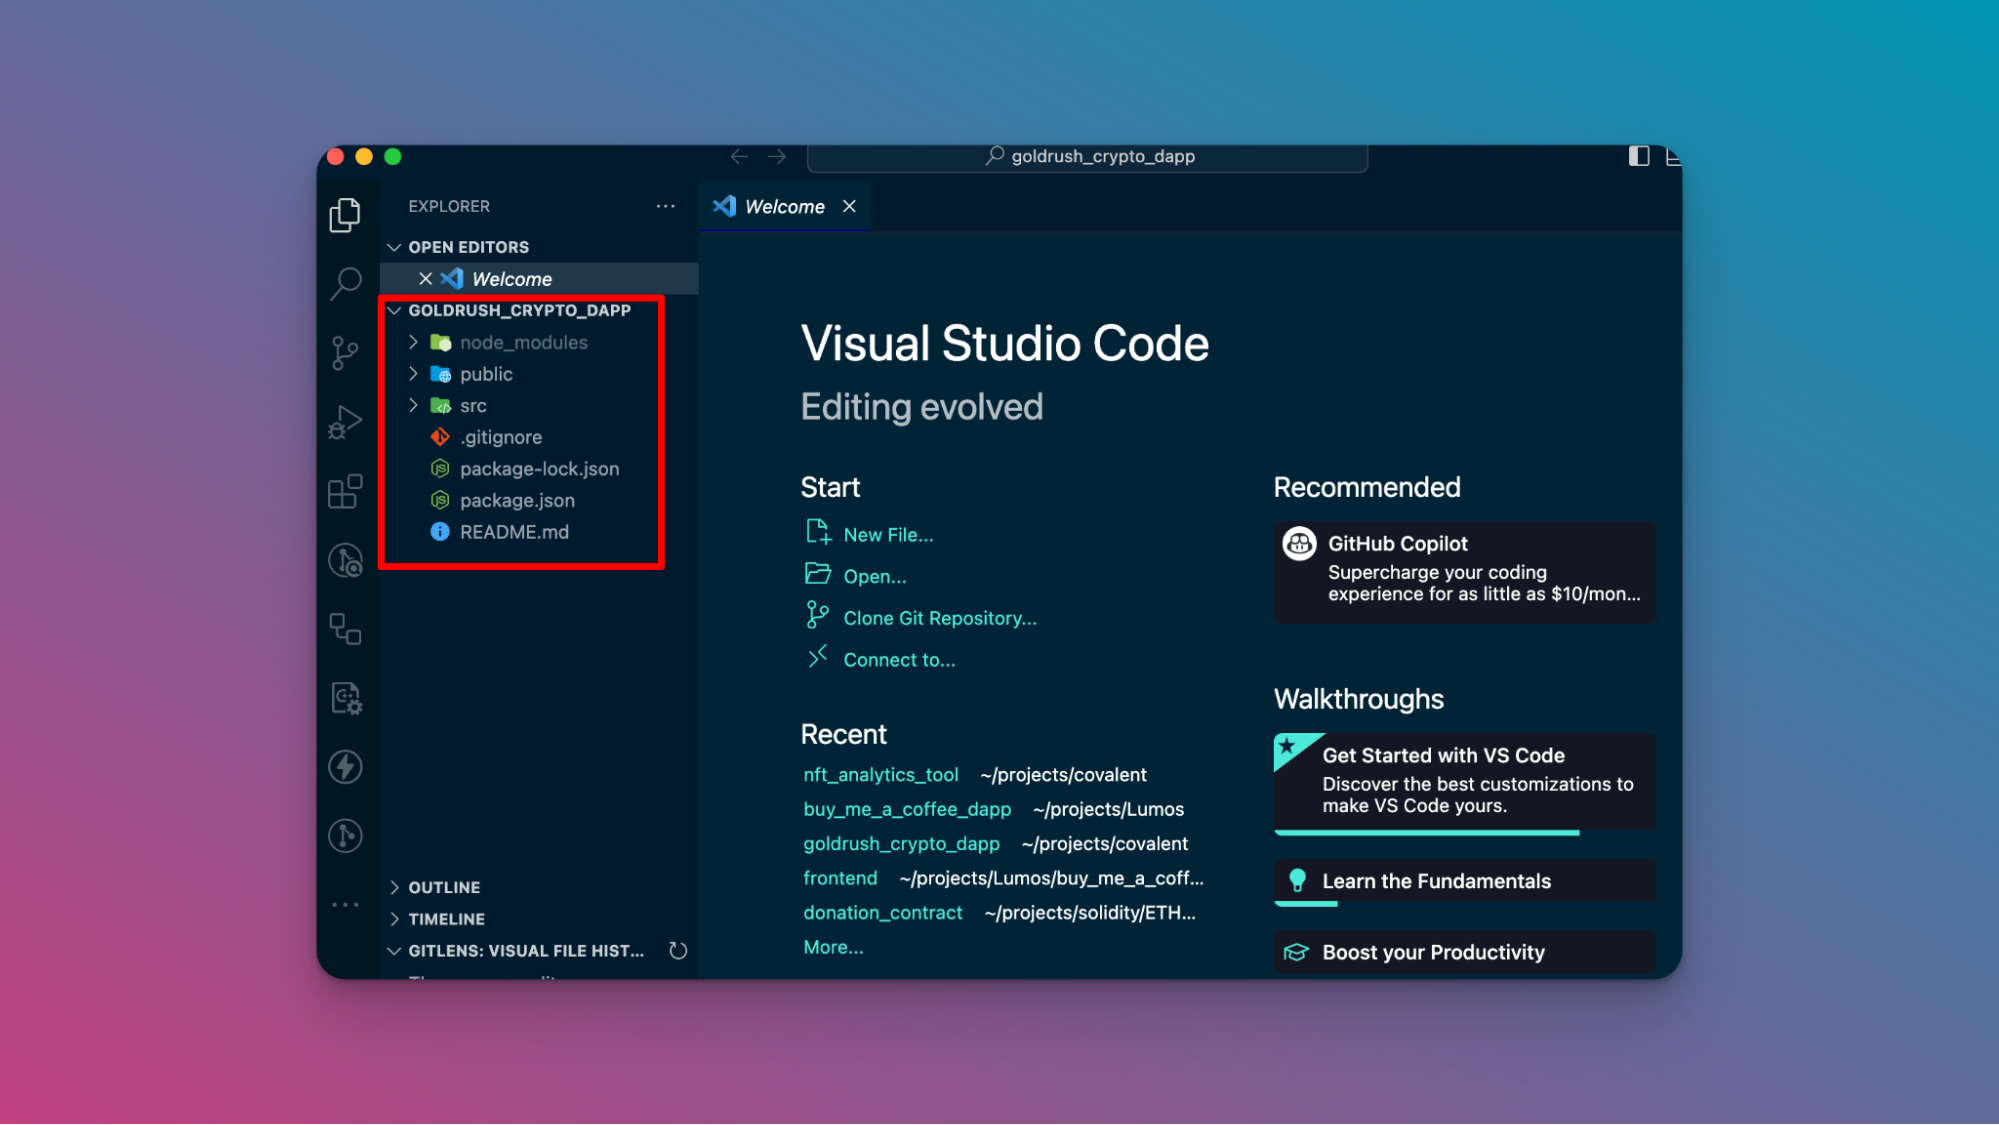Expand the node_modules folder

coord(413,342)
